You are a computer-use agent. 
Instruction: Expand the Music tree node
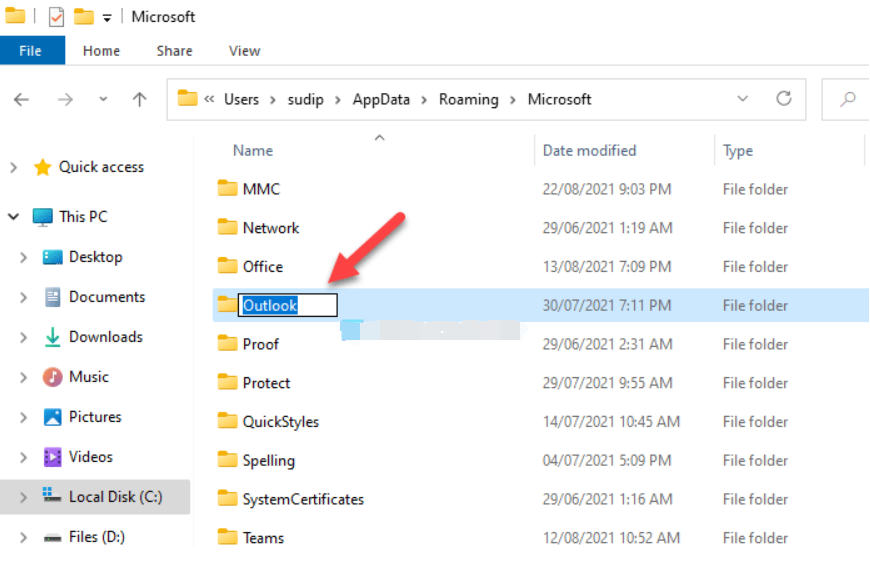click(23, 377)
